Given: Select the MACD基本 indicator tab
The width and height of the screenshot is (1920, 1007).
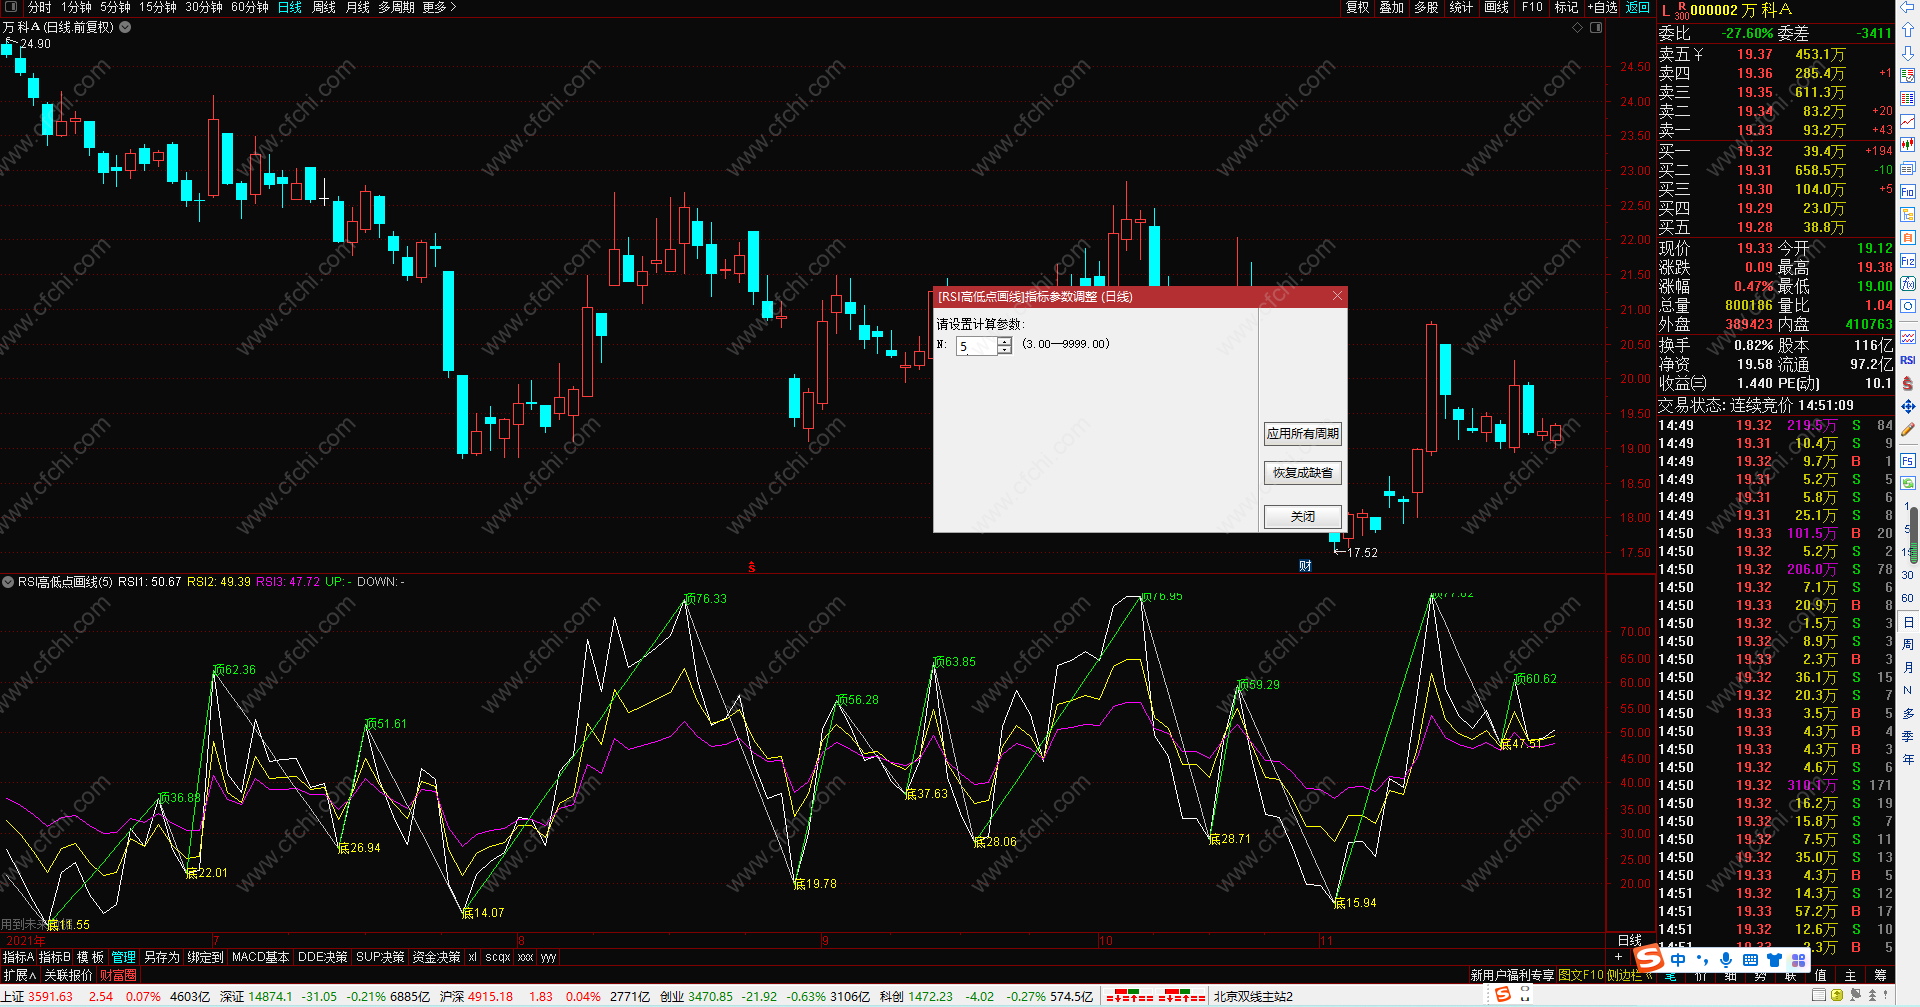Looking at the screenshot, I should 260,957.
